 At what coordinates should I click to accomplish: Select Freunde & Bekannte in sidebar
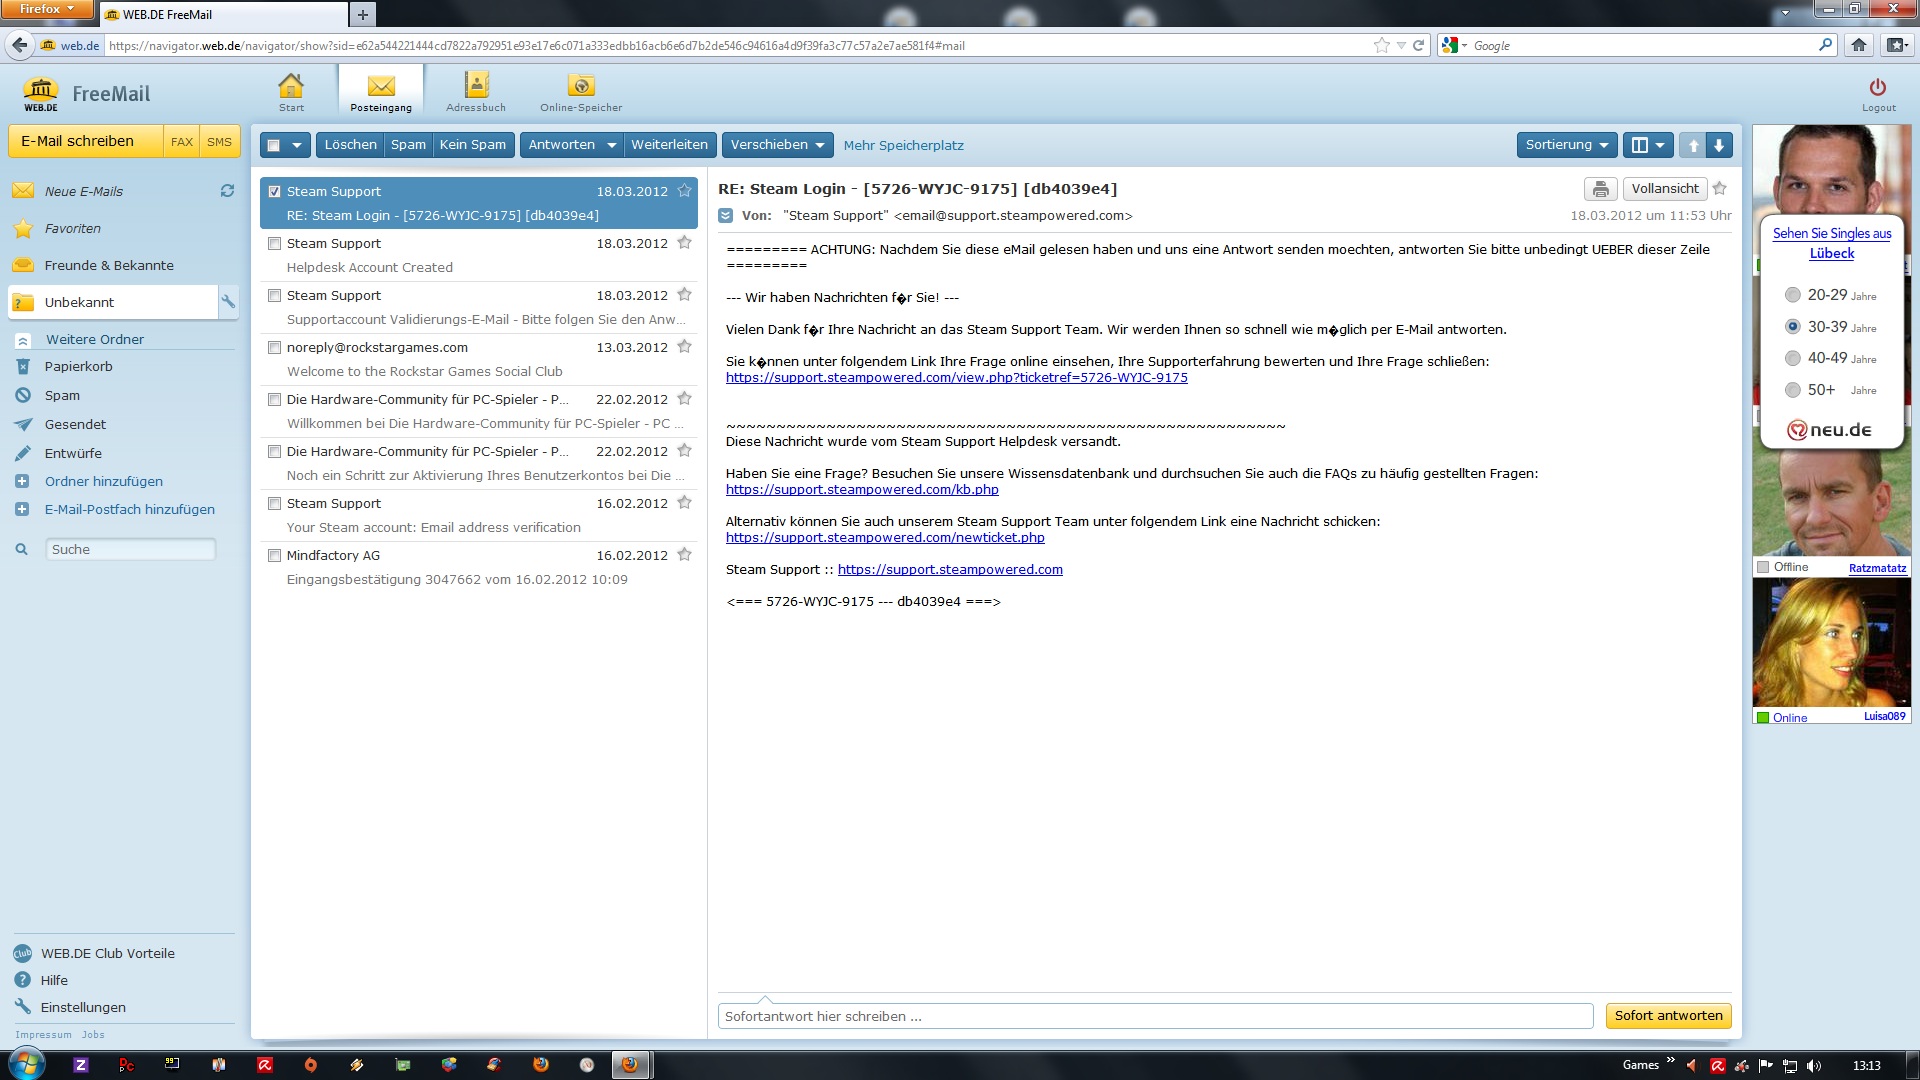(109, 265)
